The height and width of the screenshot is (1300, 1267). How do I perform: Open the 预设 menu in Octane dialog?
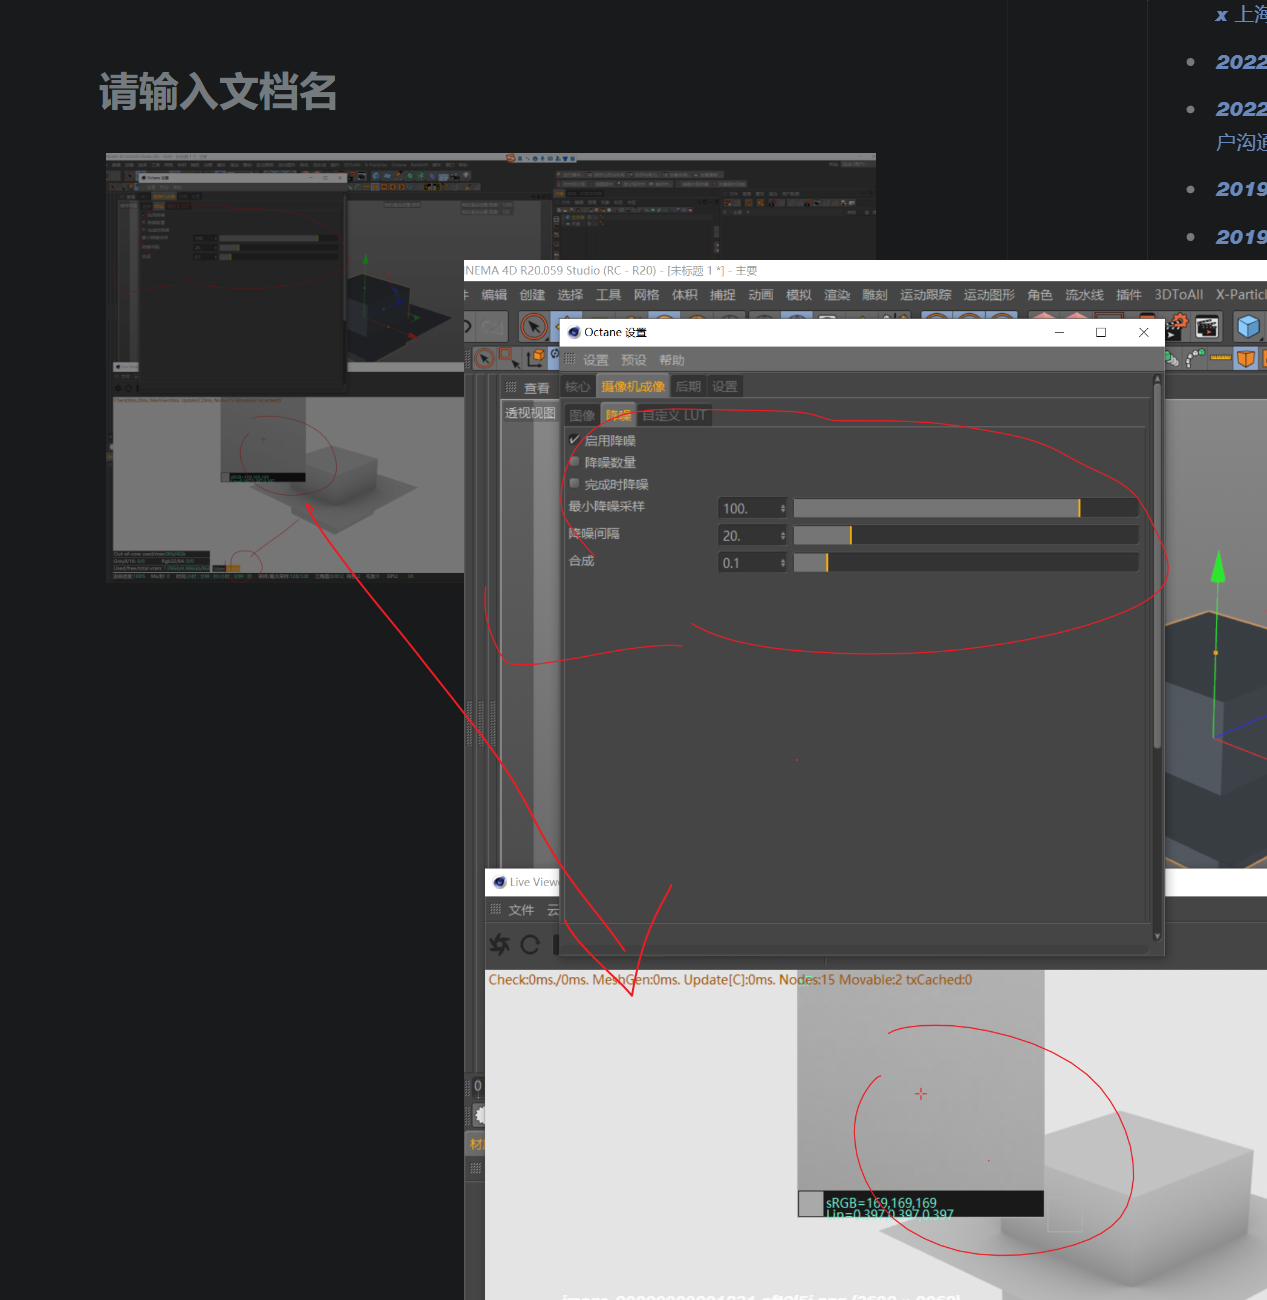coord(634,360)
